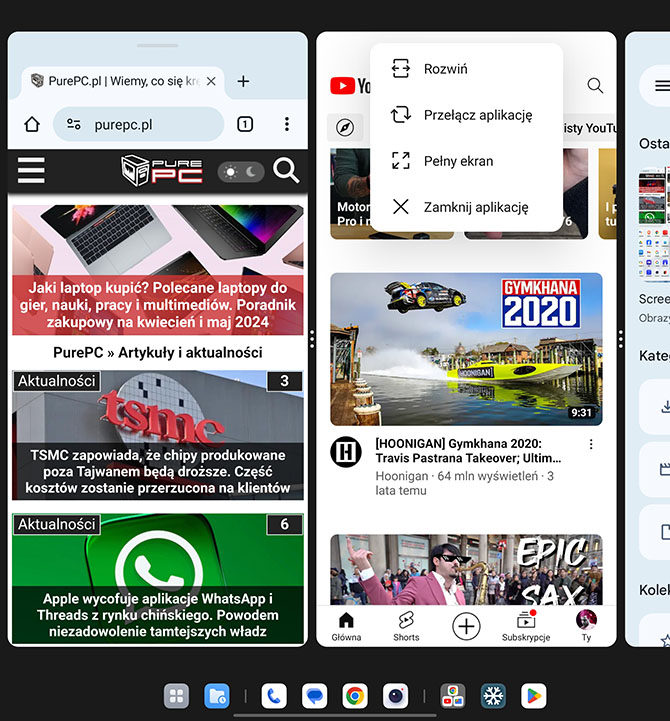
Task: Choose Pełny ekran from the menu
Action: click(x=466, y=161)
